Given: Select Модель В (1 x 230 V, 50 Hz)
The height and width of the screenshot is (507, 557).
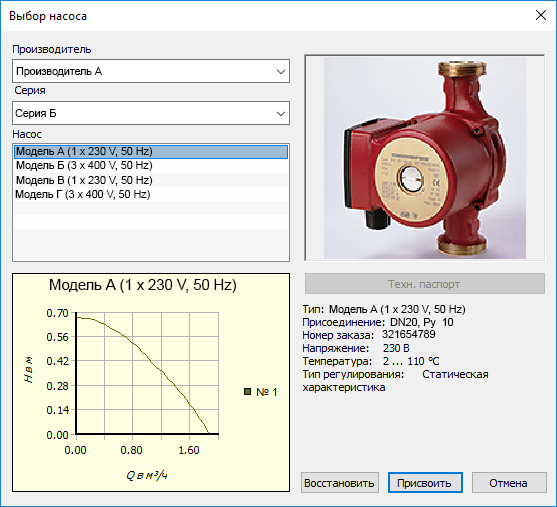Looking at the screenshot, I should pos(151,180).
